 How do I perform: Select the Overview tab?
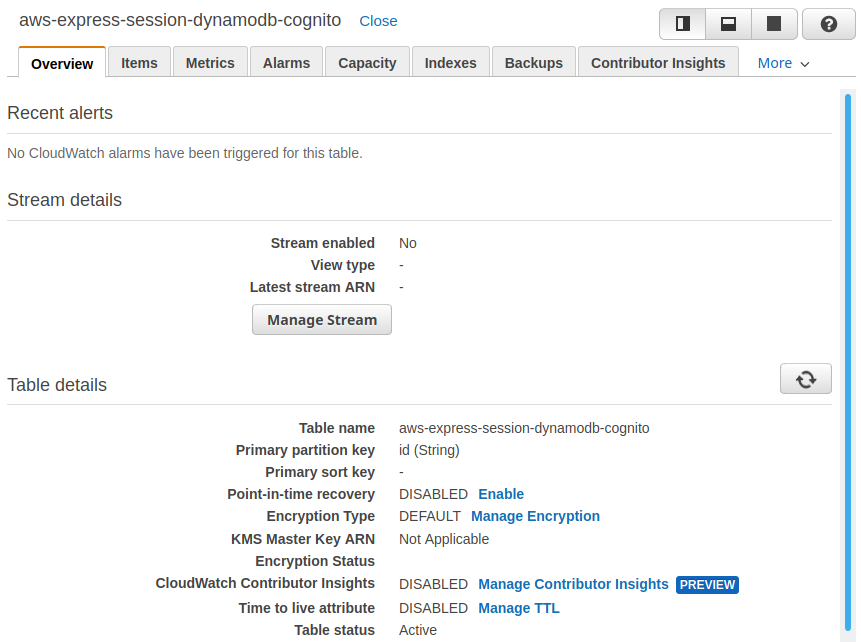coord(62,63)
